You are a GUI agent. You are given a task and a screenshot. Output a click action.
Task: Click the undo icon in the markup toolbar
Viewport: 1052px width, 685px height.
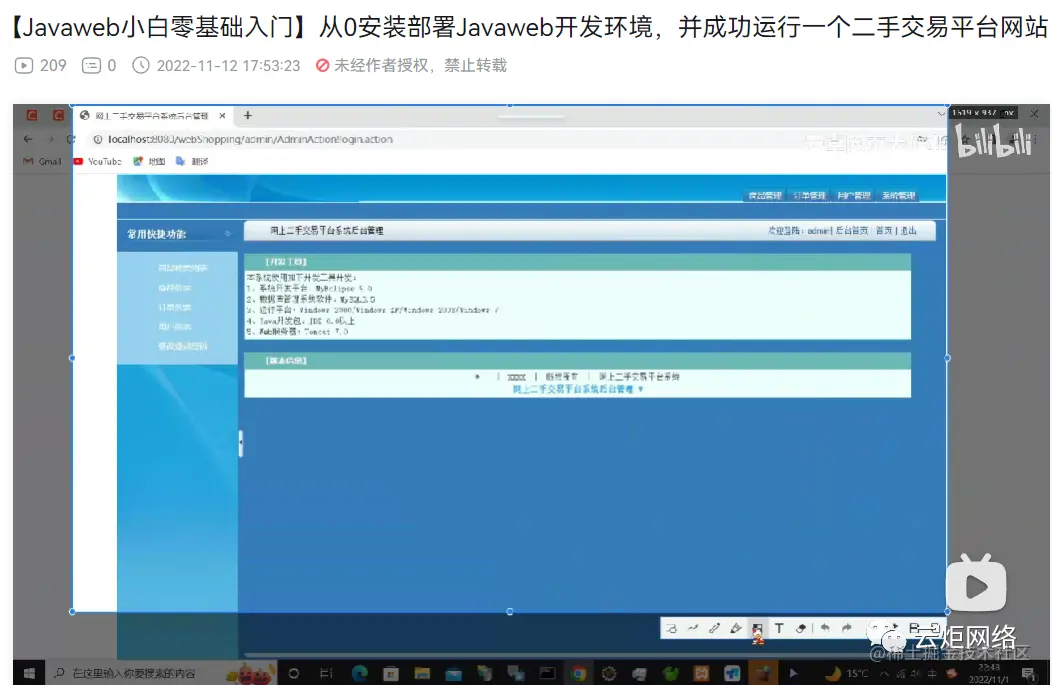click(824, 627)
